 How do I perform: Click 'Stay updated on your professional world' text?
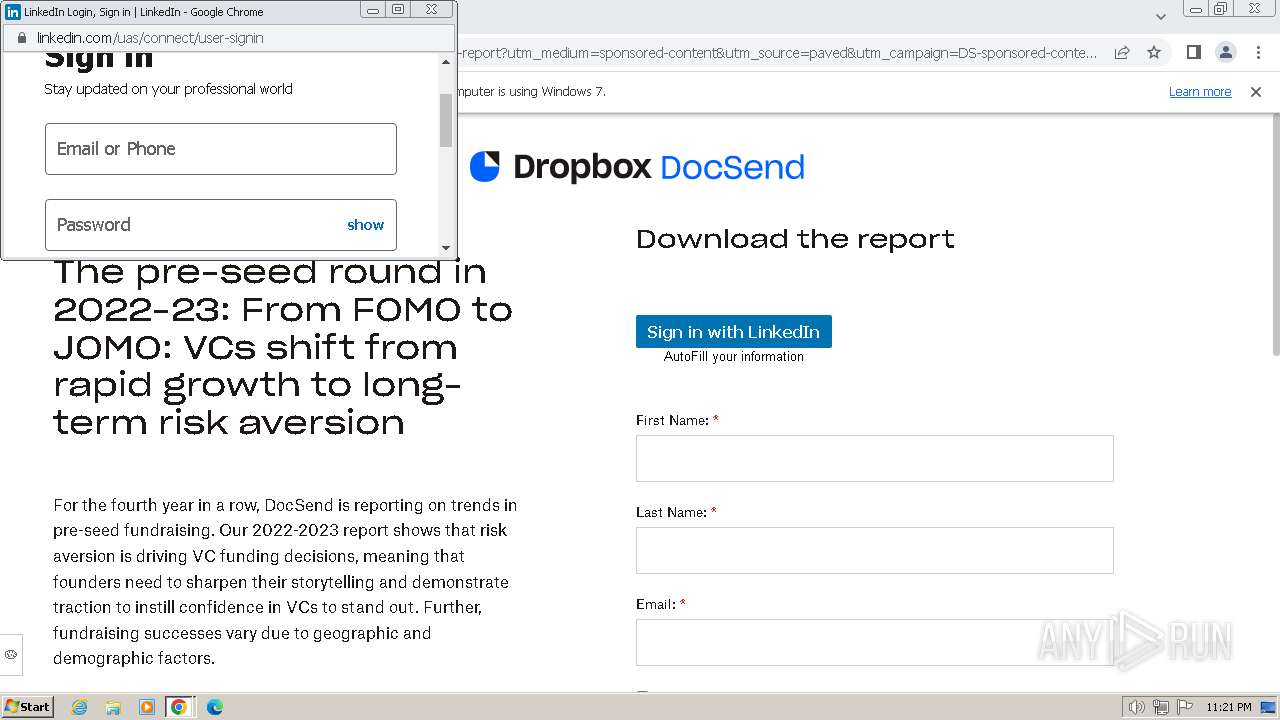point(168,89)
